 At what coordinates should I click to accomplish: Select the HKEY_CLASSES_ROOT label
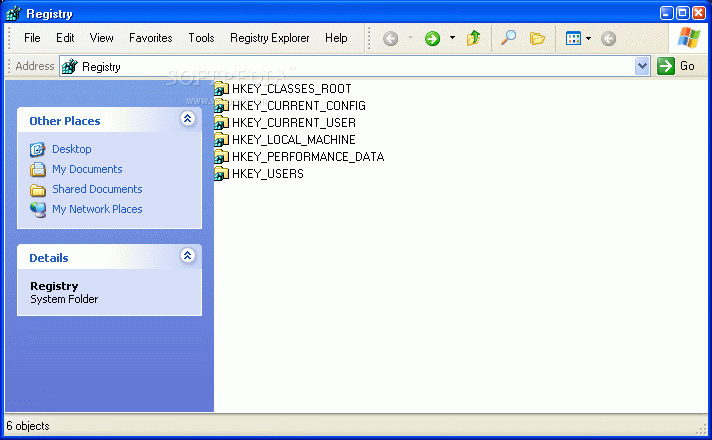coord(292,89)
